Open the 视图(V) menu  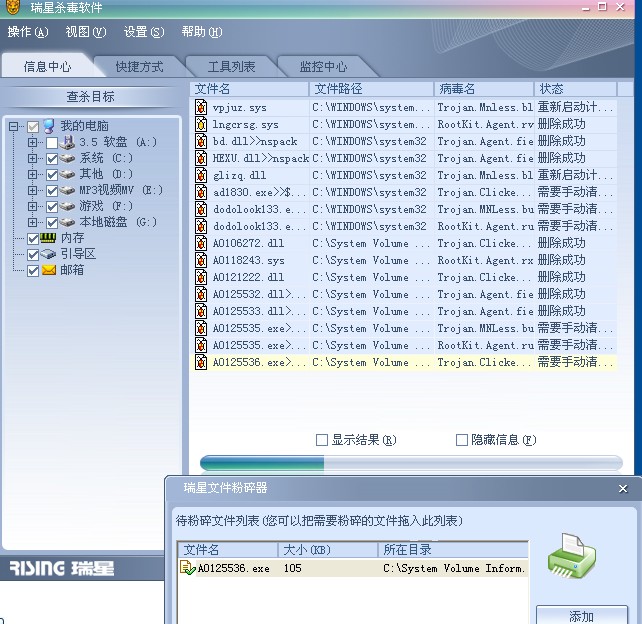[x=86, y=32]
